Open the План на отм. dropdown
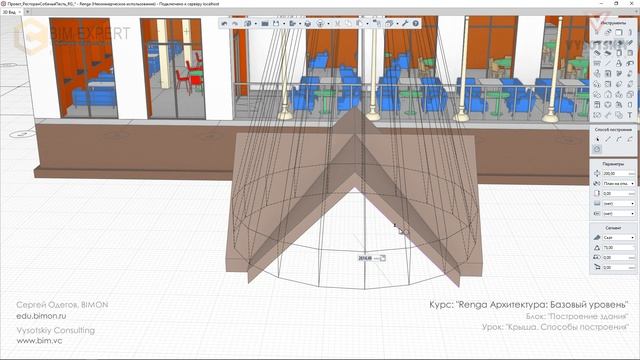 coord(619,184)
